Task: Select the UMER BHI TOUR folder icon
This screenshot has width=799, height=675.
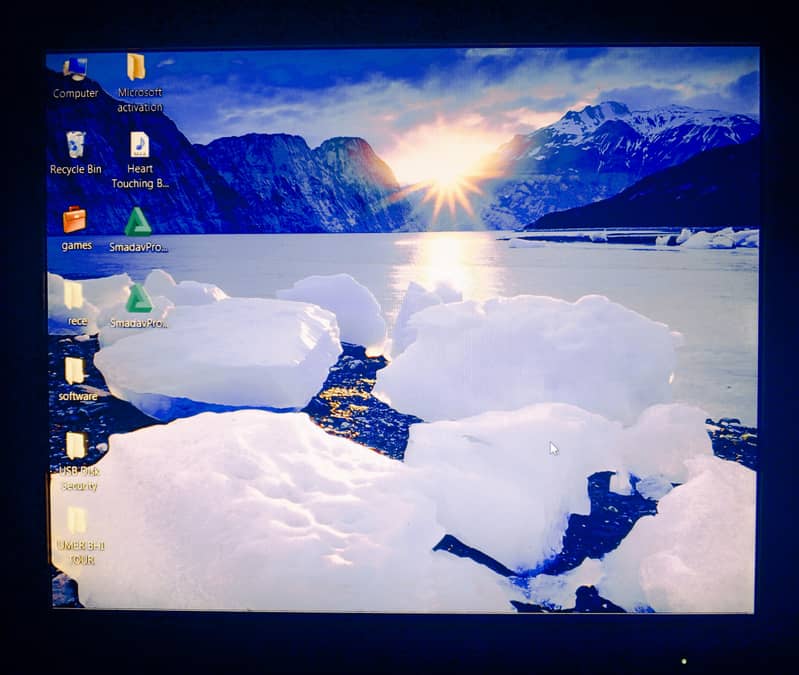Action: pos(76,520)
